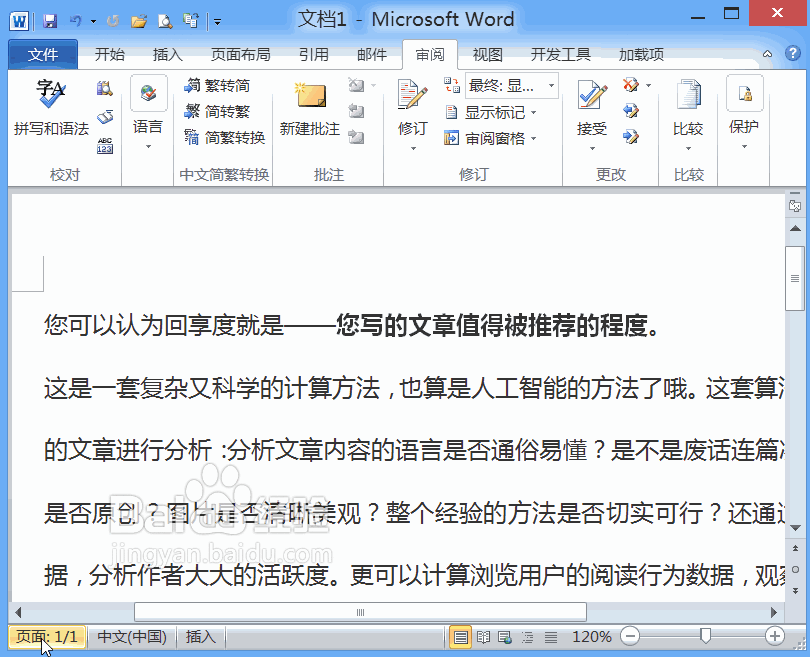The height and width of the screenshot is (657, 810).
Task: Open the File (文件) menu
Action: [43, 54]
